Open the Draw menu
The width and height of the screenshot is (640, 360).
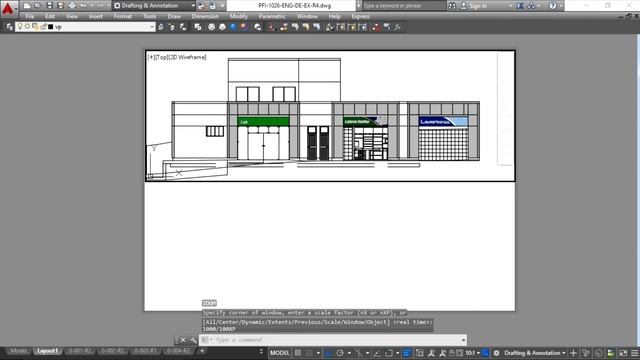(x=174, y=16)
